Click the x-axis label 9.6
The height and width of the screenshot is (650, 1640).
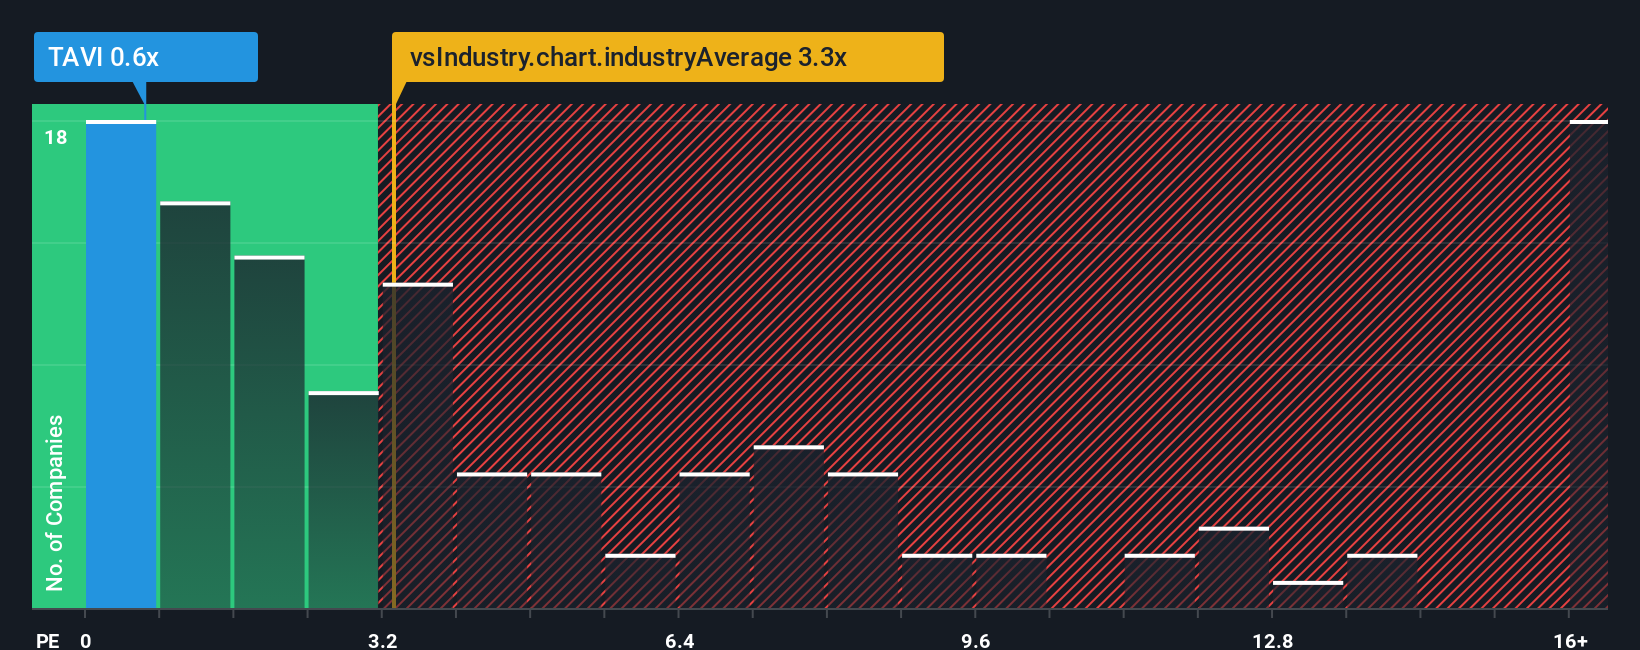pos(976,640)
